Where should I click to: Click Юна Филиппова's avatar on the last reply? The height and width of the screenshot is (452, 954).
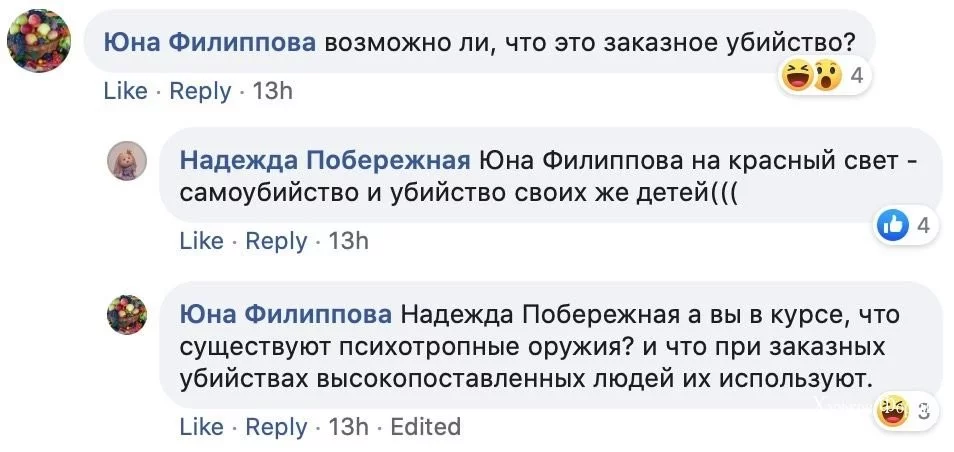pyautogui.click(x=127, y=315)
